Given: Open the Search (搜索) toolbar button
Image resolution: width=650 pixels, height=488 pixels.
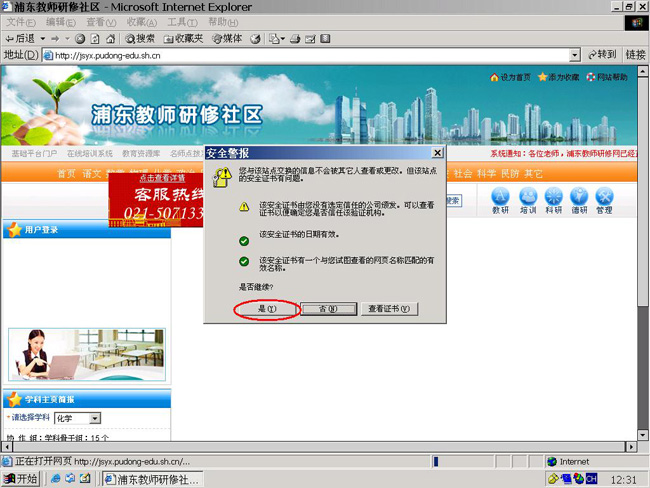Looking at the screenshot, I should click(140, 39).
